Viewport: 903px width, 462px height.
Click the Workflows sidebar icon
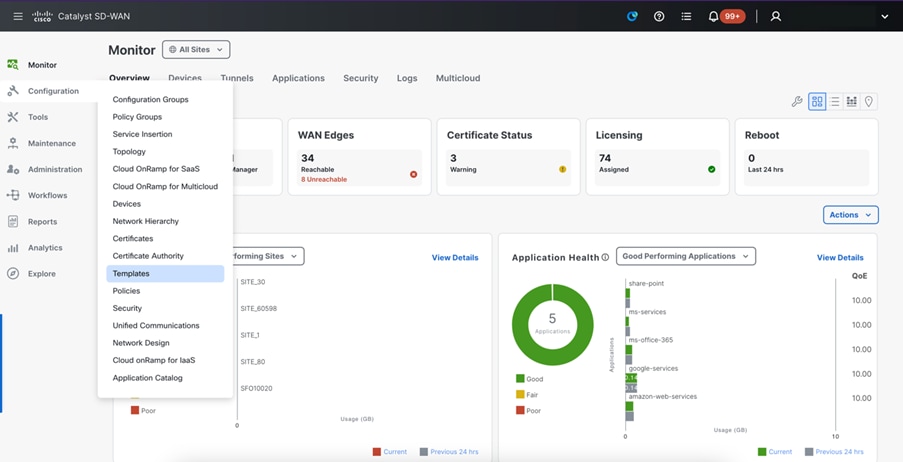[x=13, y=195]
